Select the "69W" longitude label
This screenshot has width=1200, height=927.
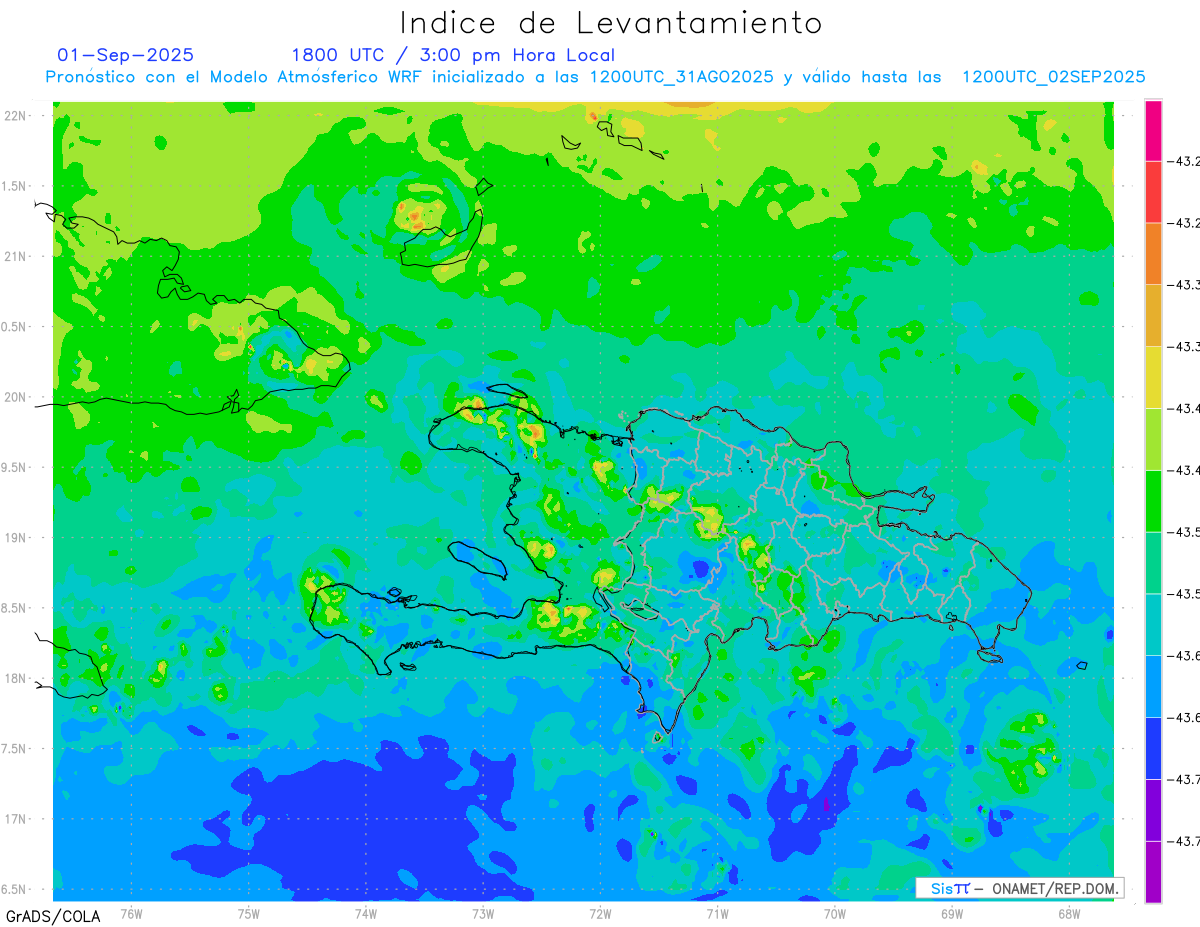tap(952, 913)
